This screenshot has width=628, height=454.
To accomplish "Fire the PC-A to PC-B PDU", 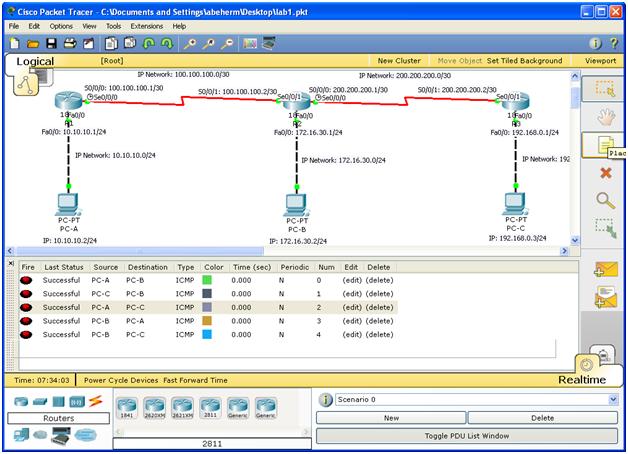I will pos(26,280).
